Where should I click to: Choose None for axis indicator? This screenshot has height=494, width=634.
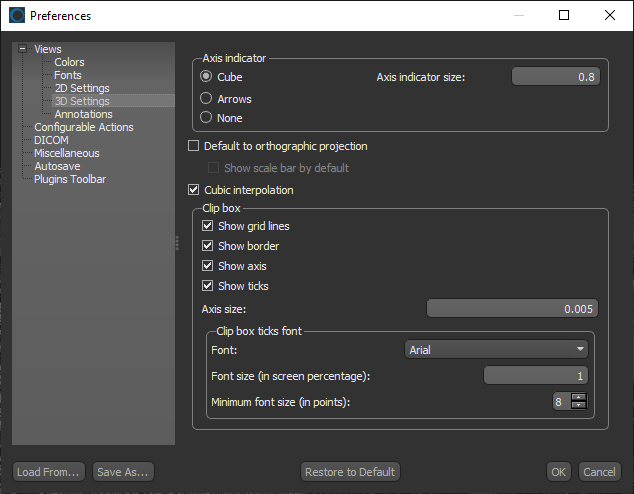(207, 118)
